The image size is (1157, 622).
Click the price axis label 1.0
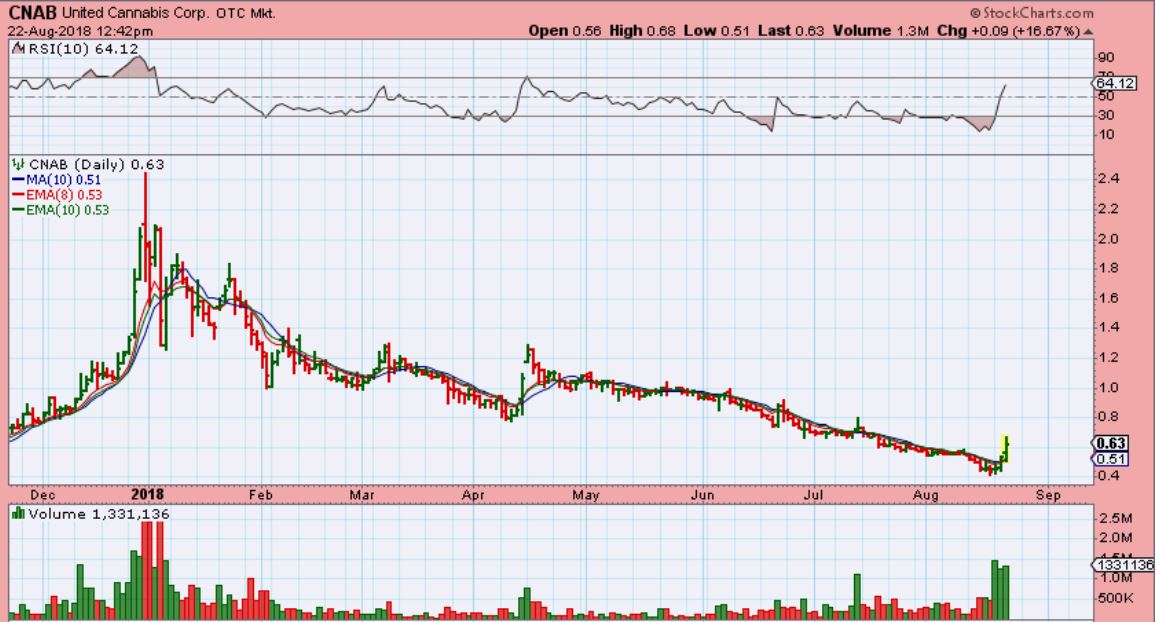1109,387
